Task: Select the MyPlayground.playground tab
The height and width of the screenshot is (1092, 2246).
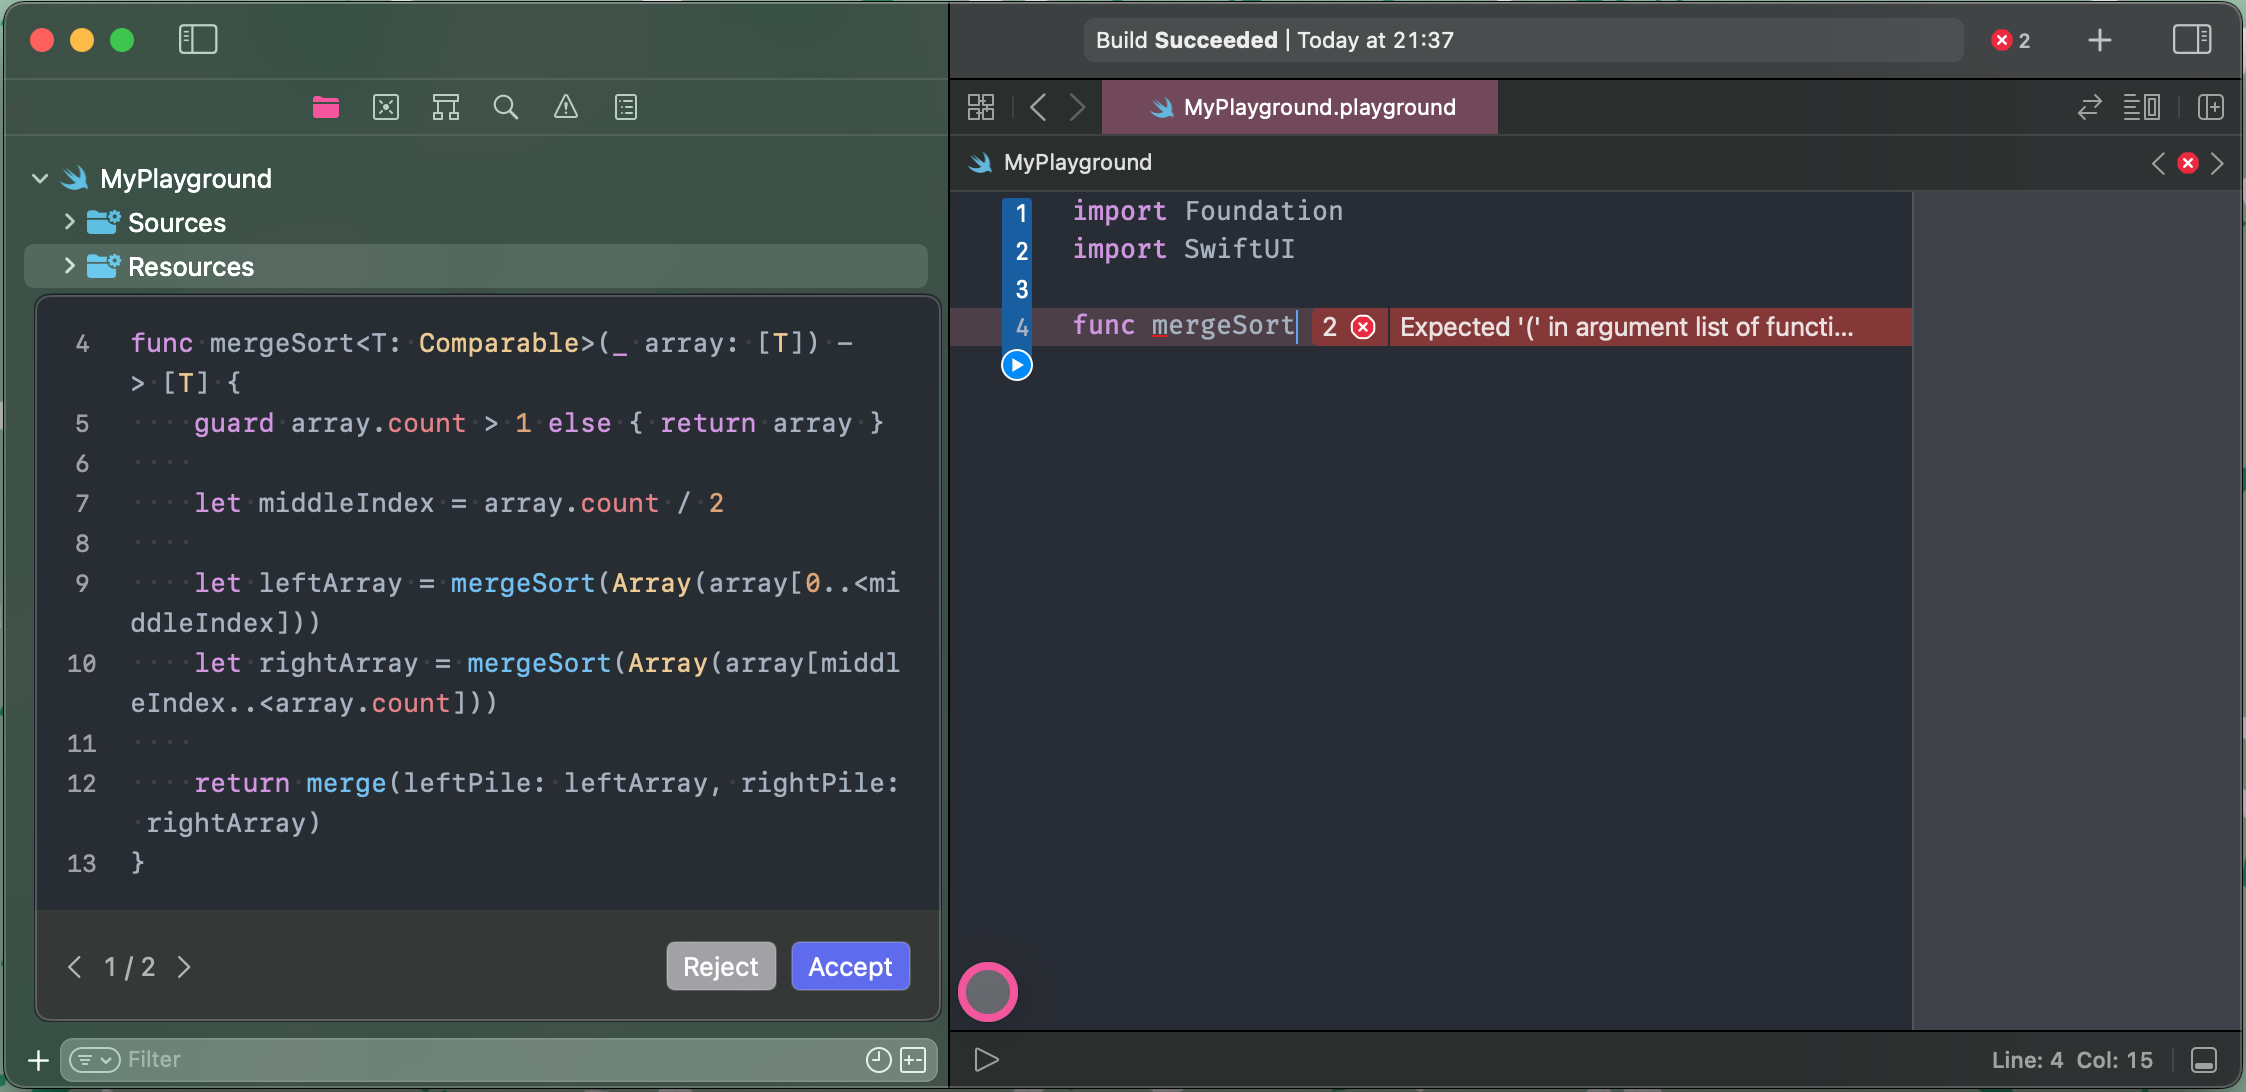Action: [x=1300, y=107]
